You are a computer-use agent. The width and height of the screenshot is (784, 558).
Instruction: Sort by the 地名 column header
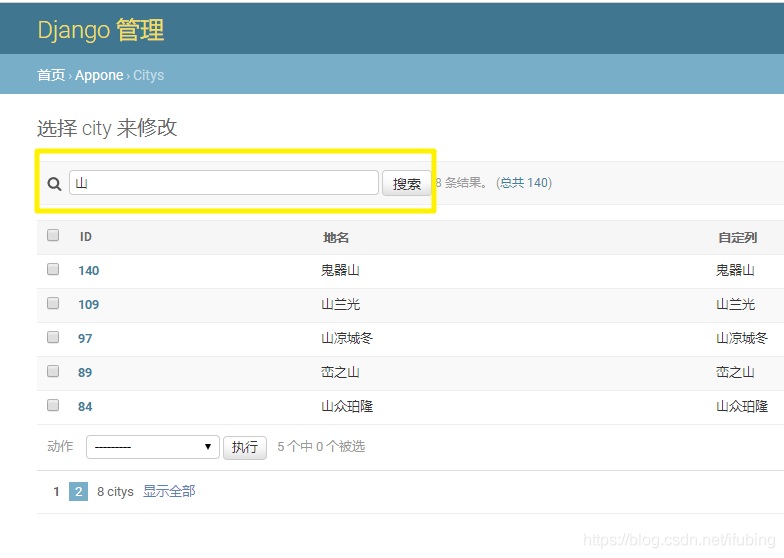(336, 238)
